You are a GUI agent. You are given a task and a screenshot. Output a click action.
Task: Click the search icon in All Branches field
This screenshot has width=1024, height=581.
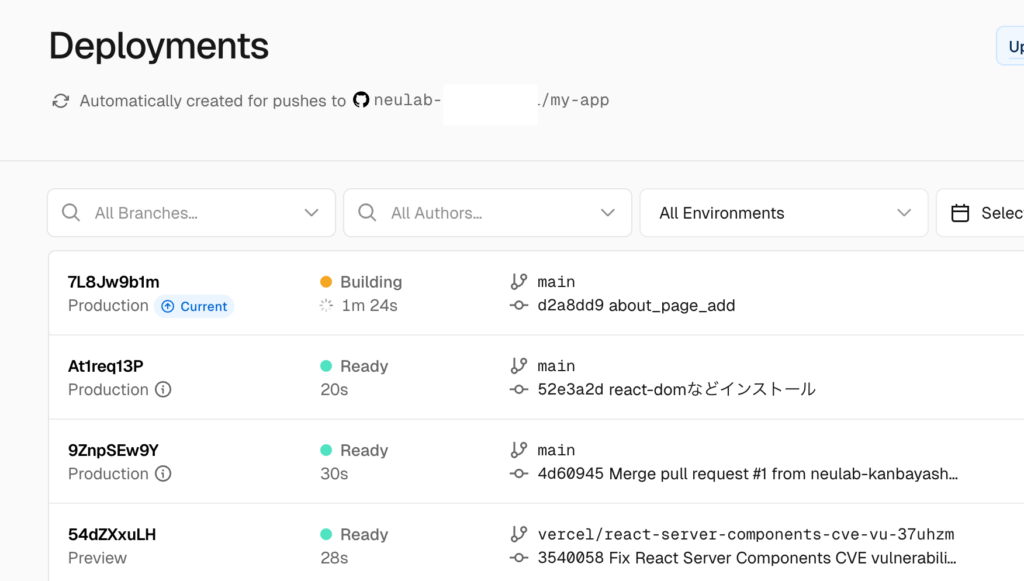(x=71, y=213)
